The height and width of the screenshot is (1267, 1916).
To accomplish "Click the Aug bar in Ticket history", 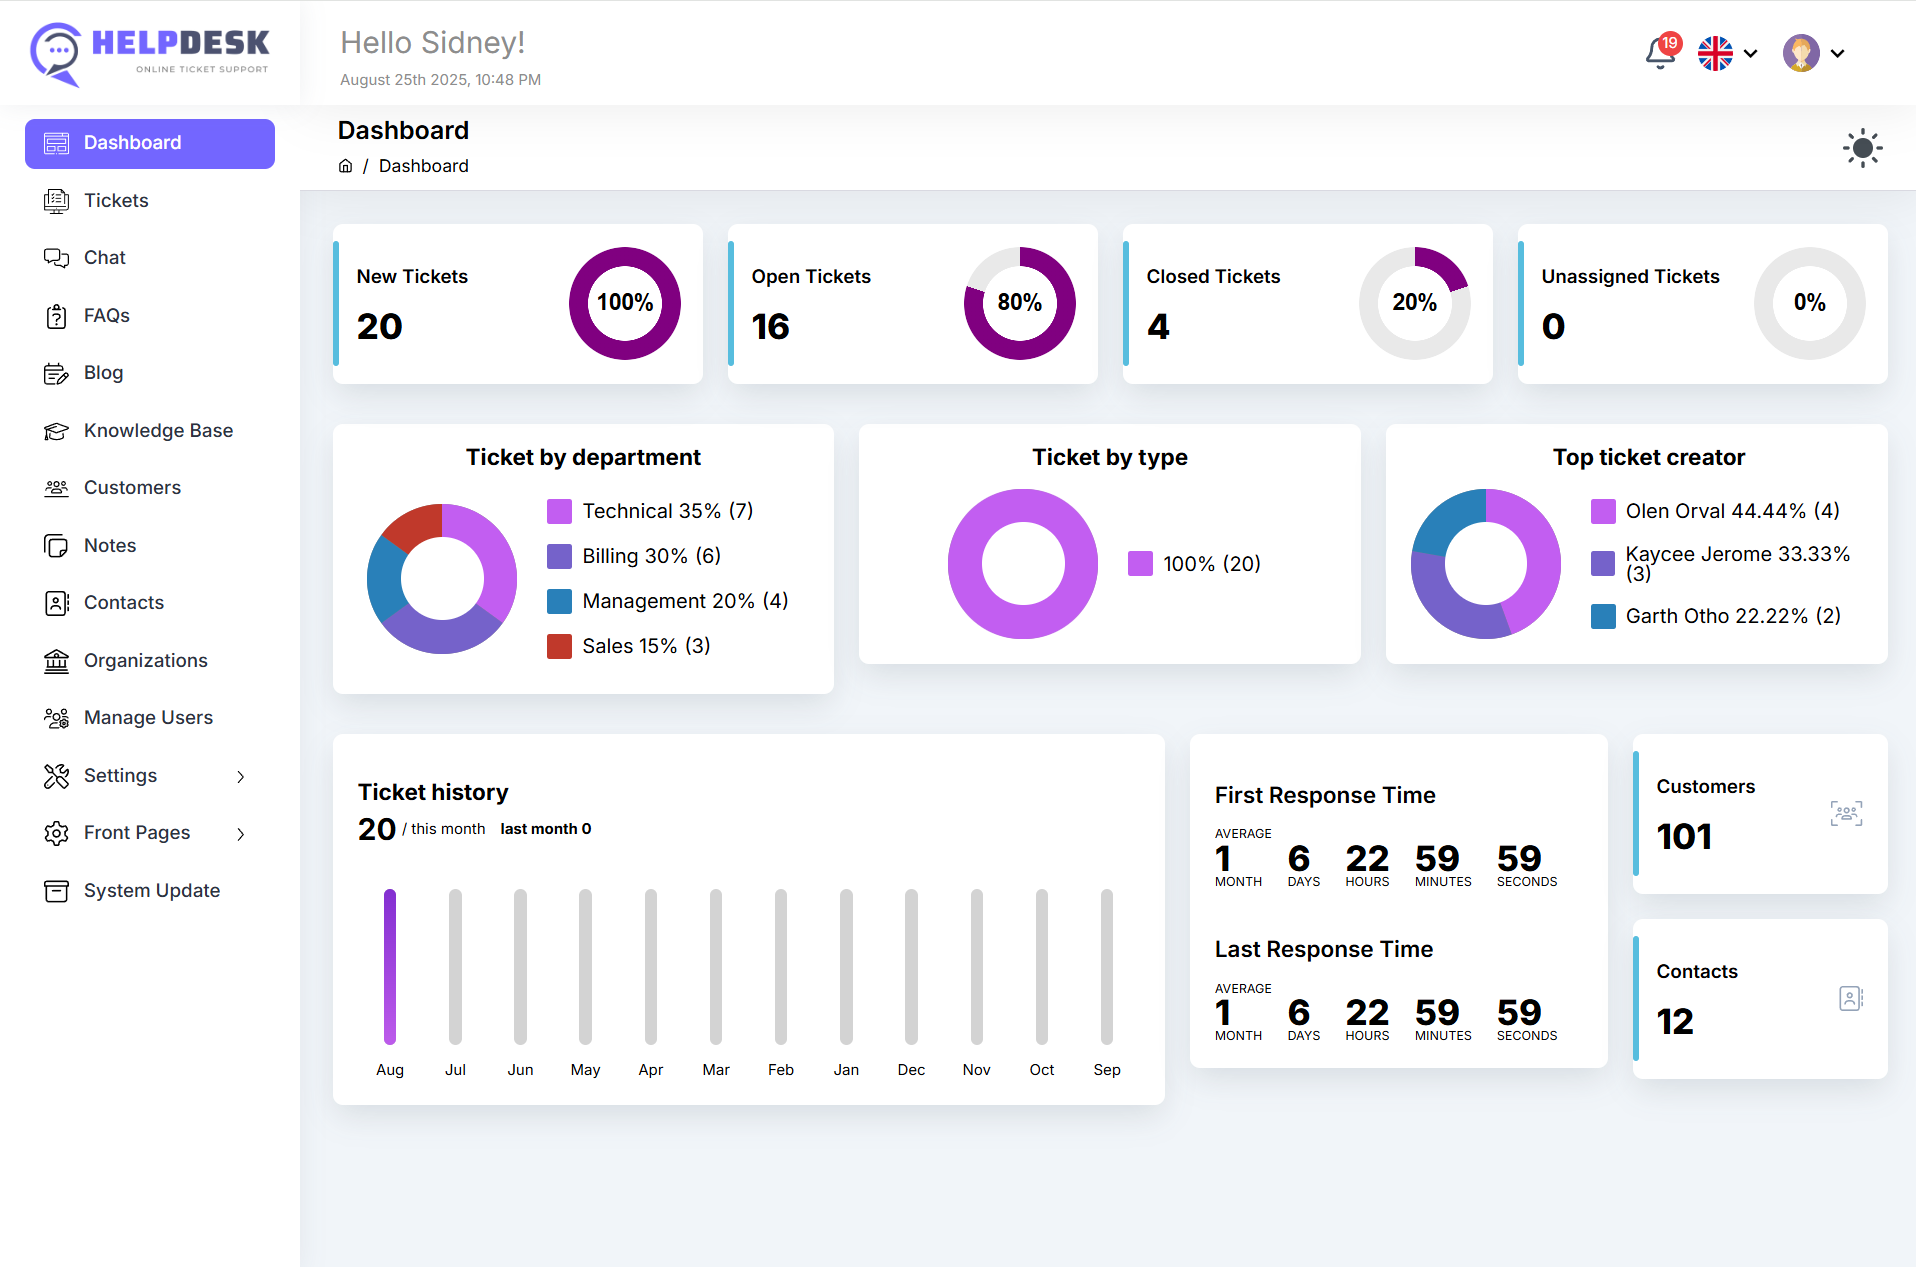I will (390, 966).
